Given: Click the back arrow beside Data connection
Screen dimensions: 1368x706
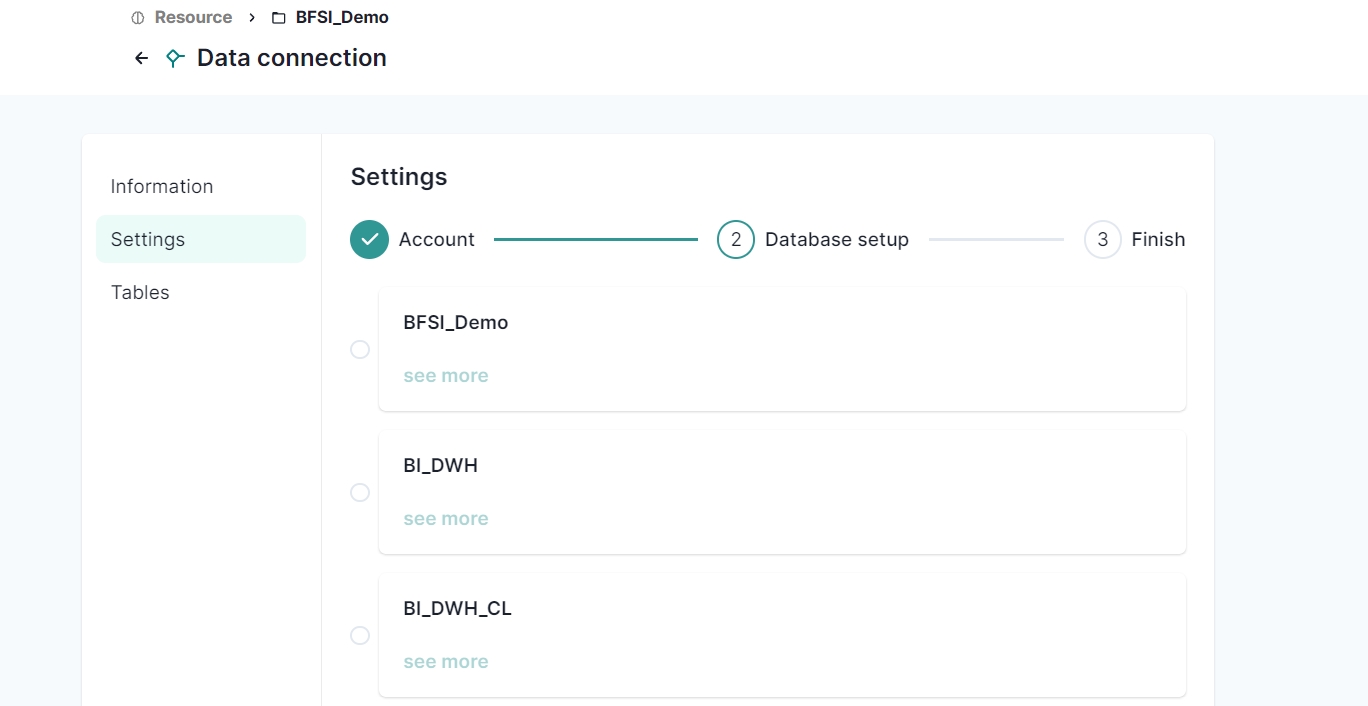Looking at the screenshot, I should (x=141, y=58).
